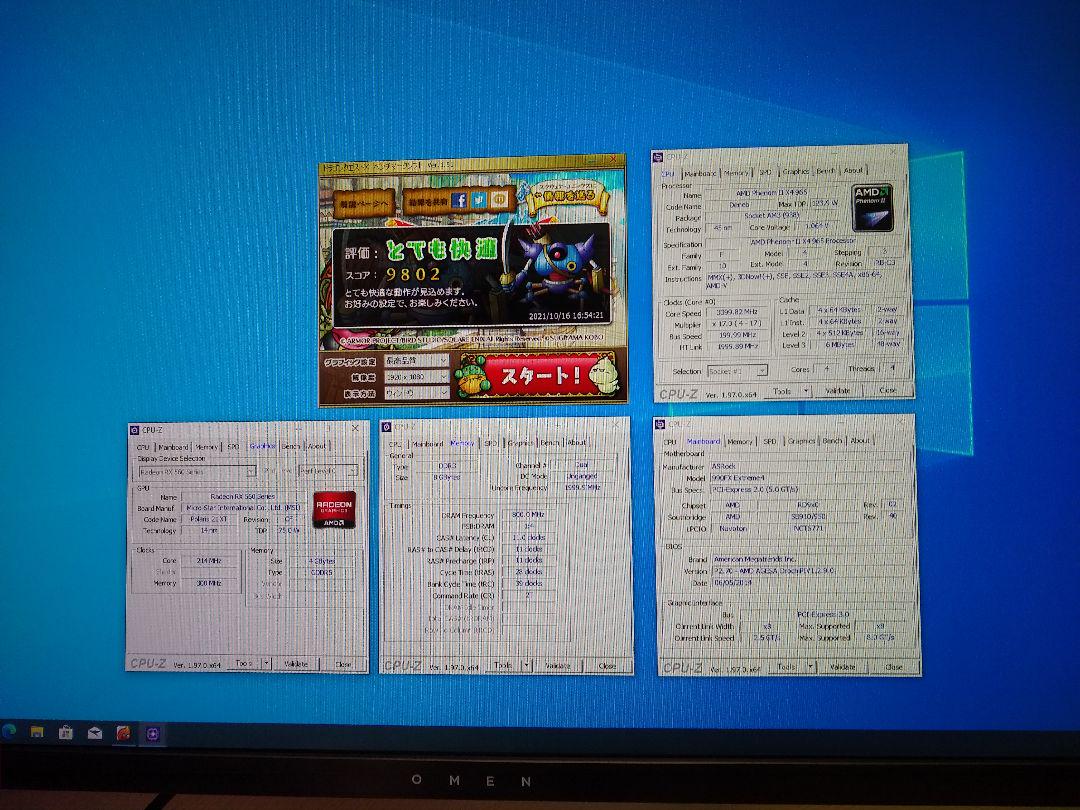This screenshot has width=1080, height=810.
Task: Select Graphics tab in CPU-Z Memory window
Action: click(x=521, y=443)
